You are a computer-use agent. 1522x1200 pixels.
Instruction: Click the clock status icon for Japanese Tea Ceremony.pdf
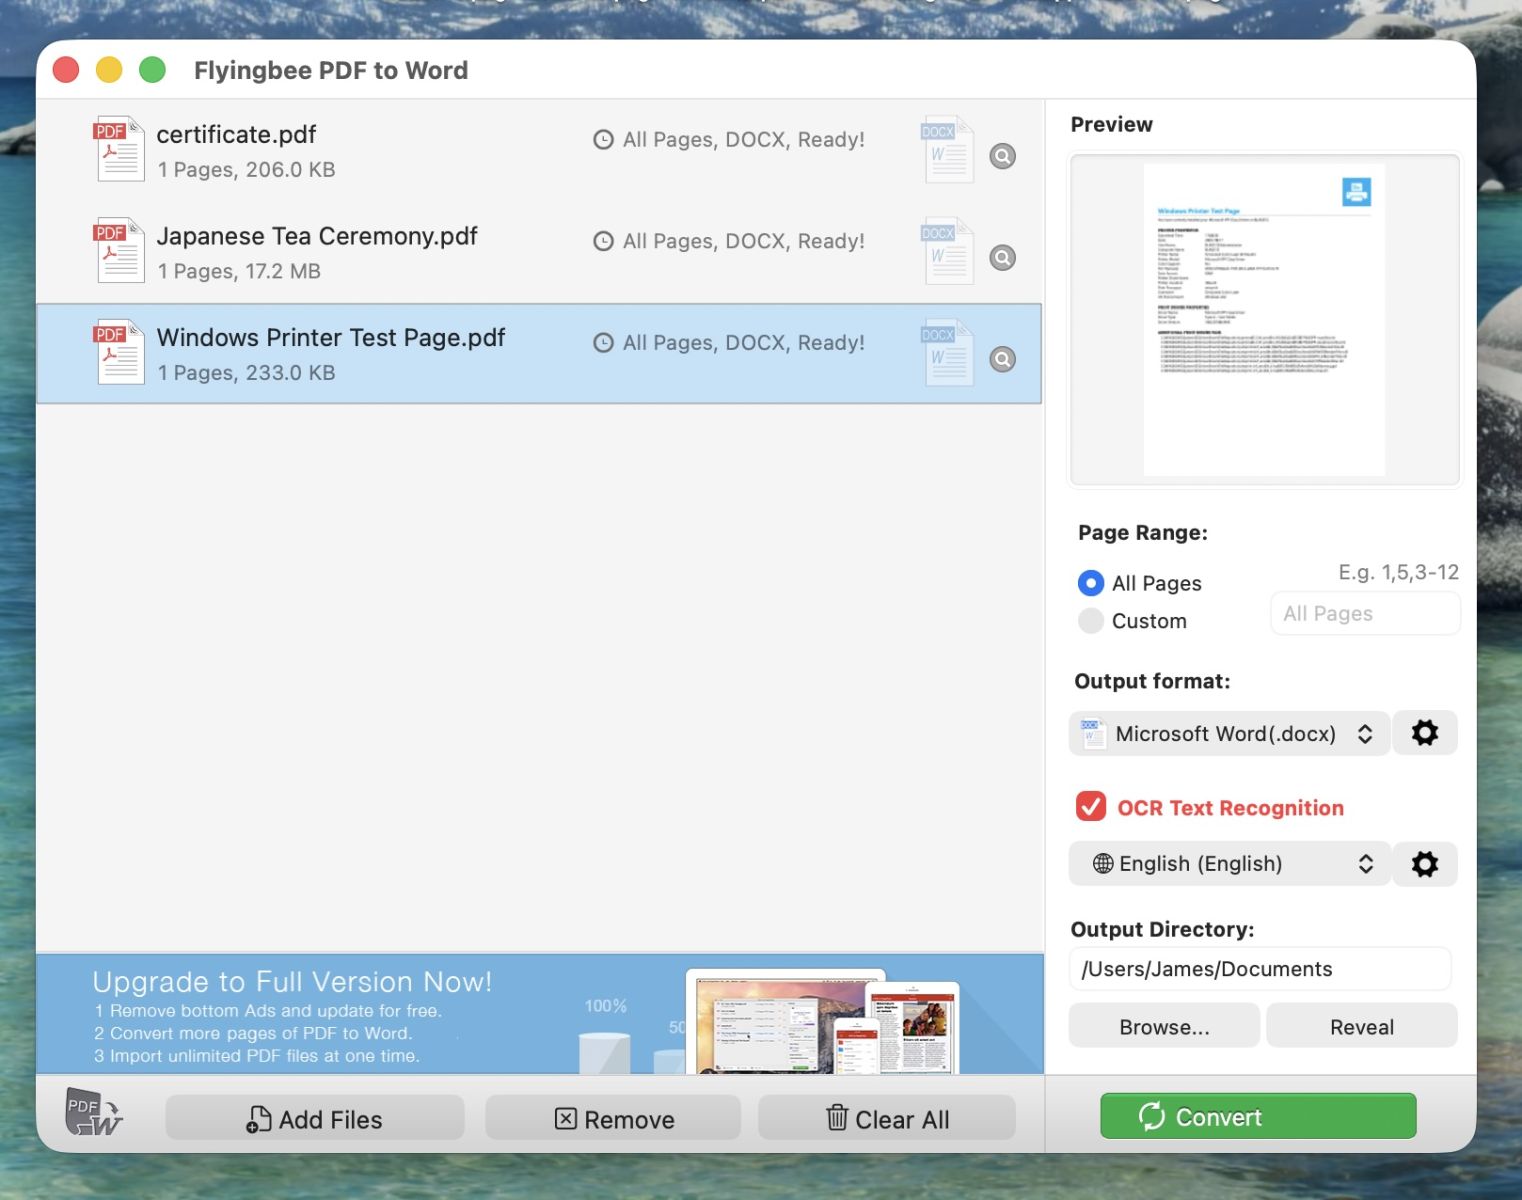pos(603,241)
